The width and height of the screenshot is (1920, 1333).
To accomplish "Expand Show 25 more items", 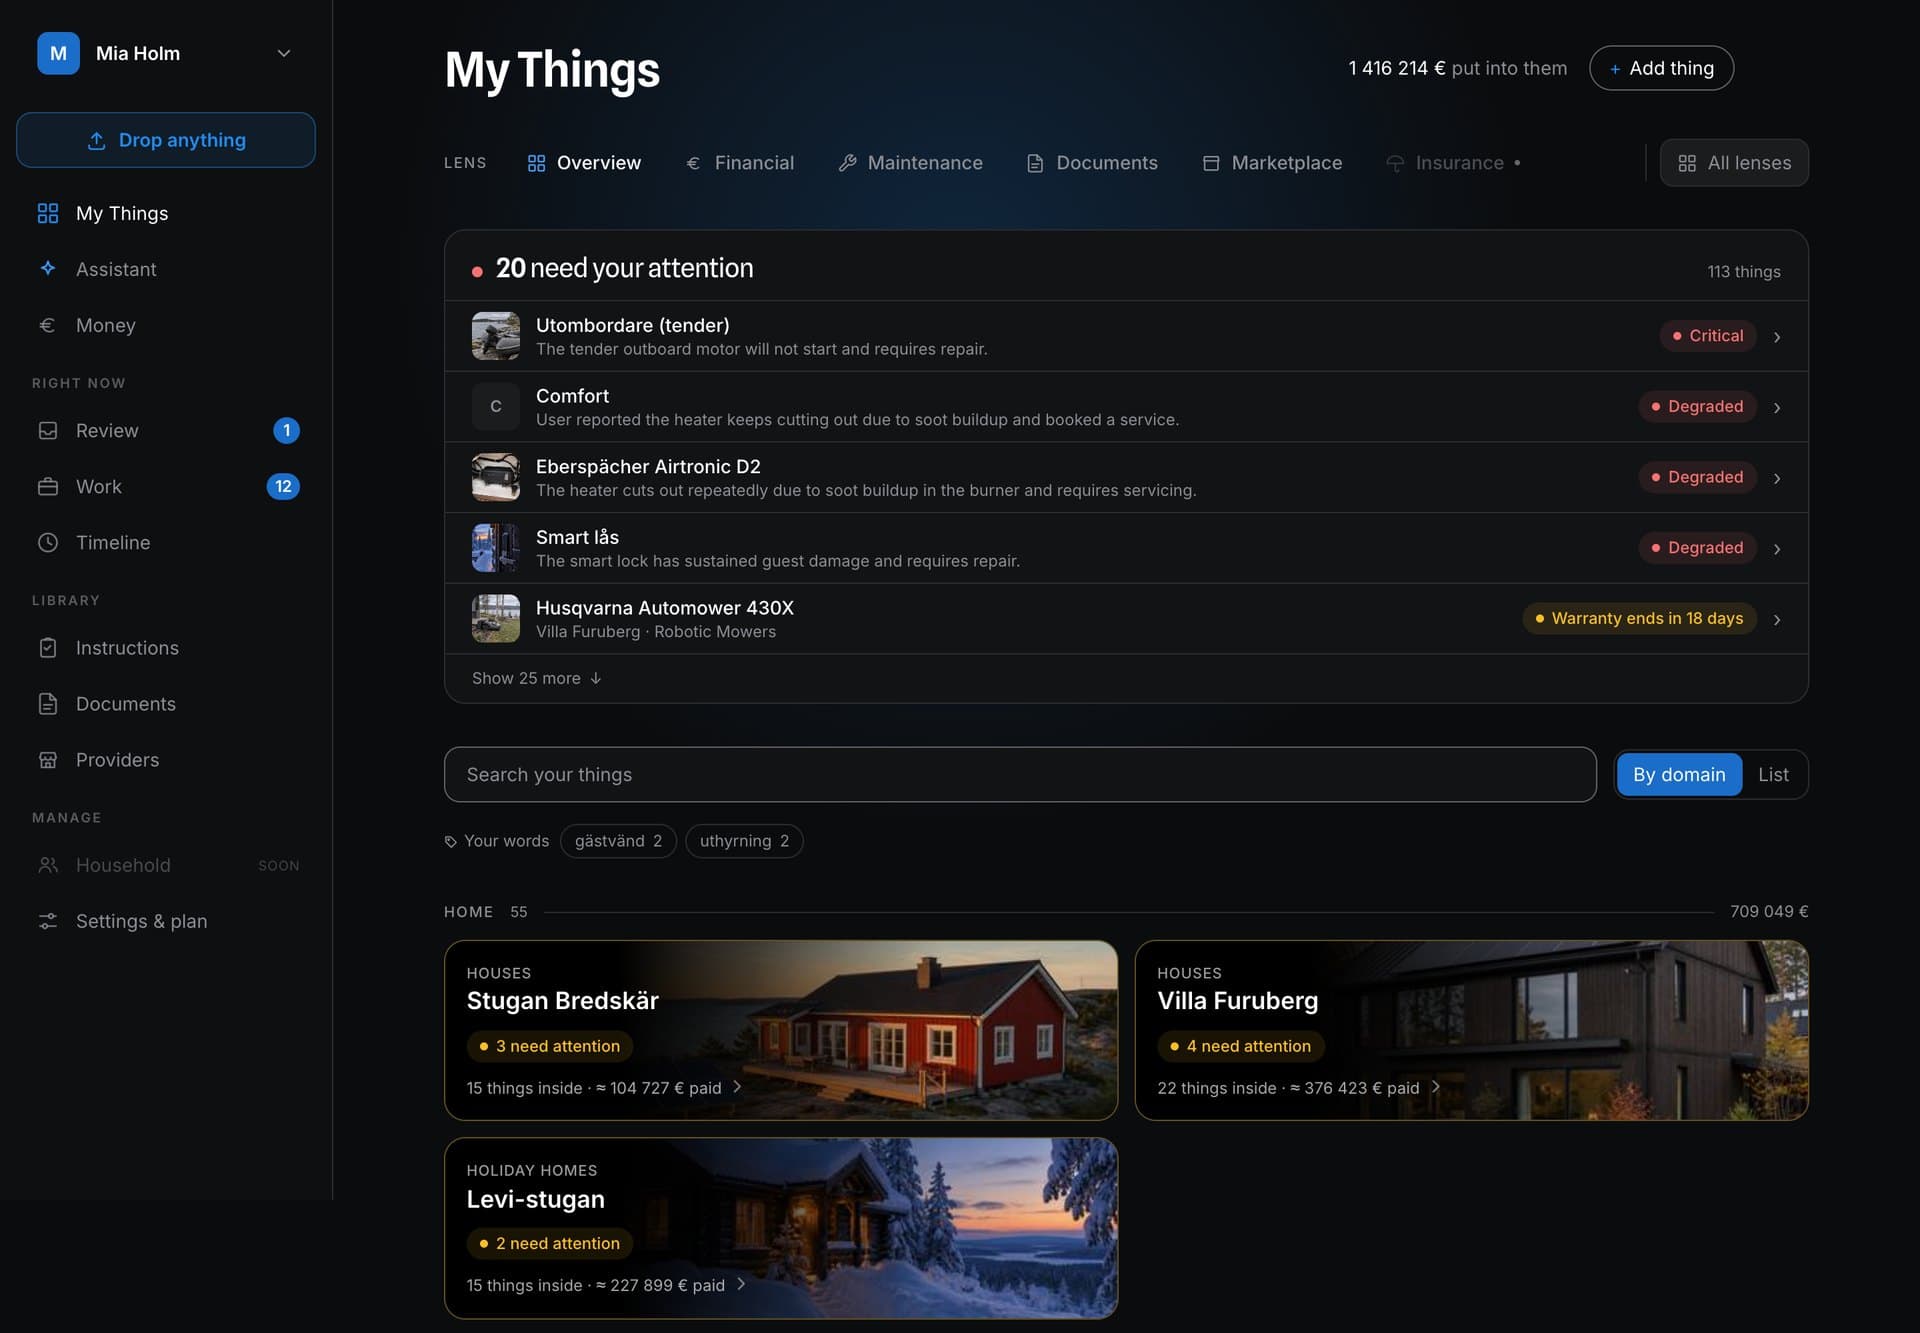I will [537, 678].
